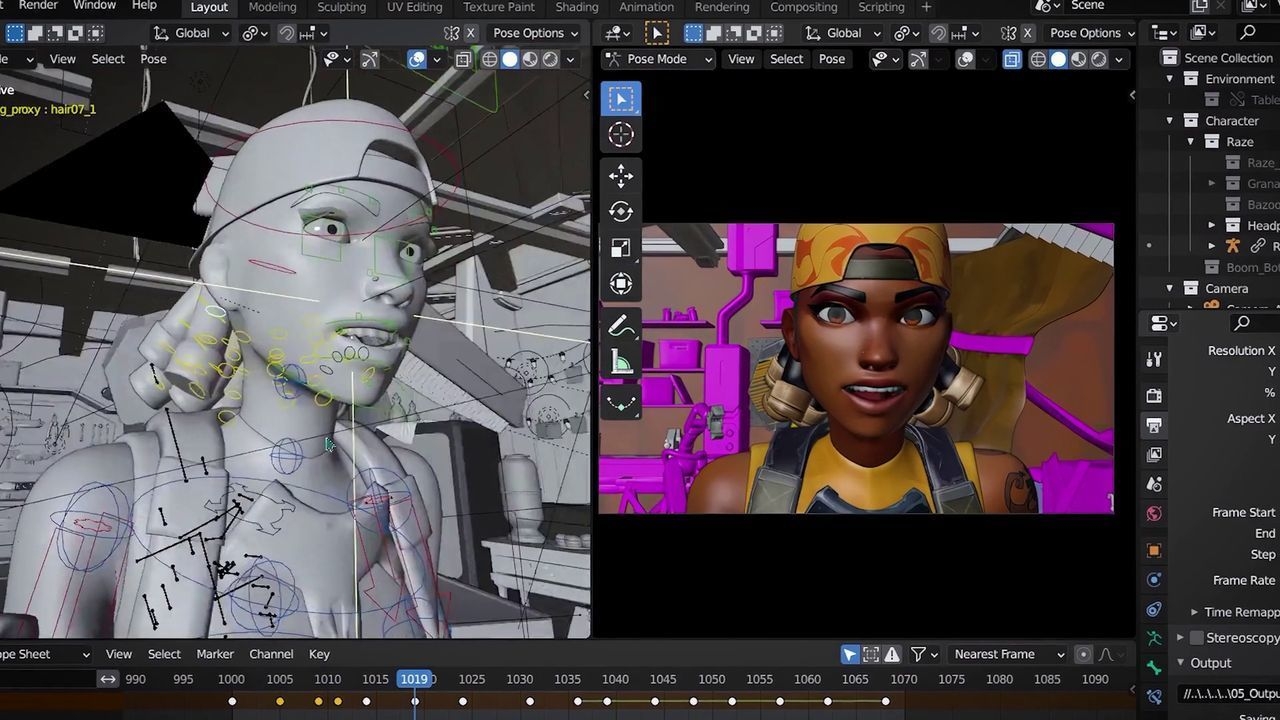
Task: Expand the Time Remapping panel
Action: (x=1194, y=612)
